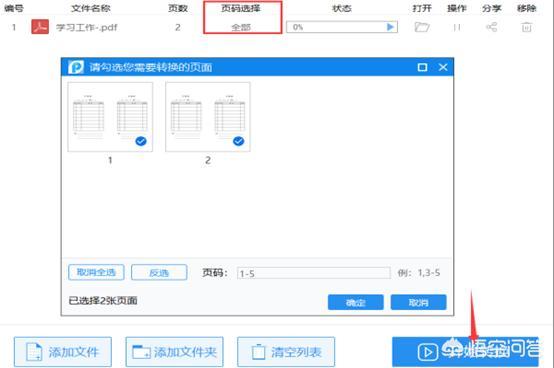This screenshot has height=368, width=554.
Task: Click 已选择2张页面 status text
Action: [103, 301]
